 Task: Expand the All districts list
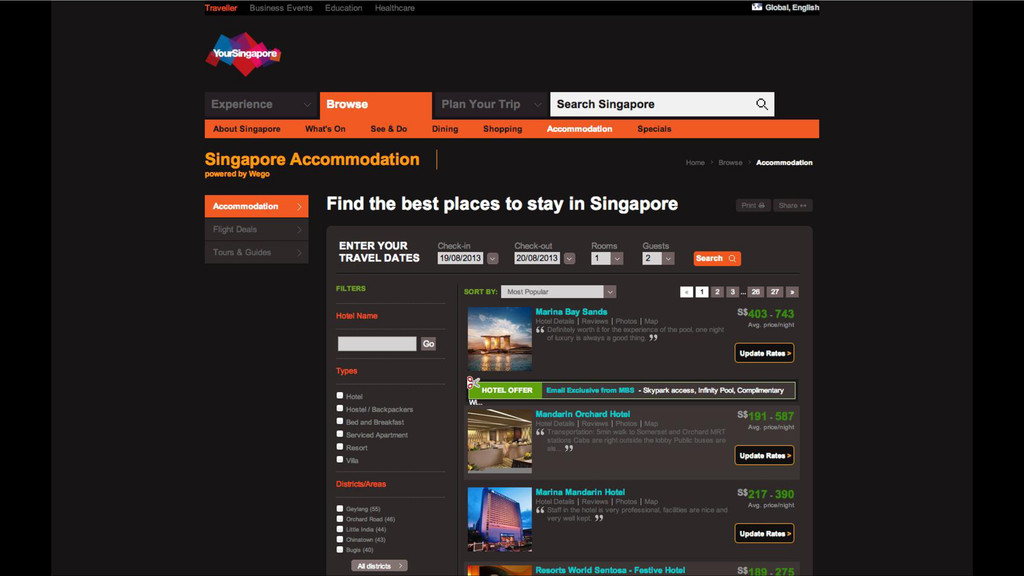pyautogui.click(x=379, y=566)
